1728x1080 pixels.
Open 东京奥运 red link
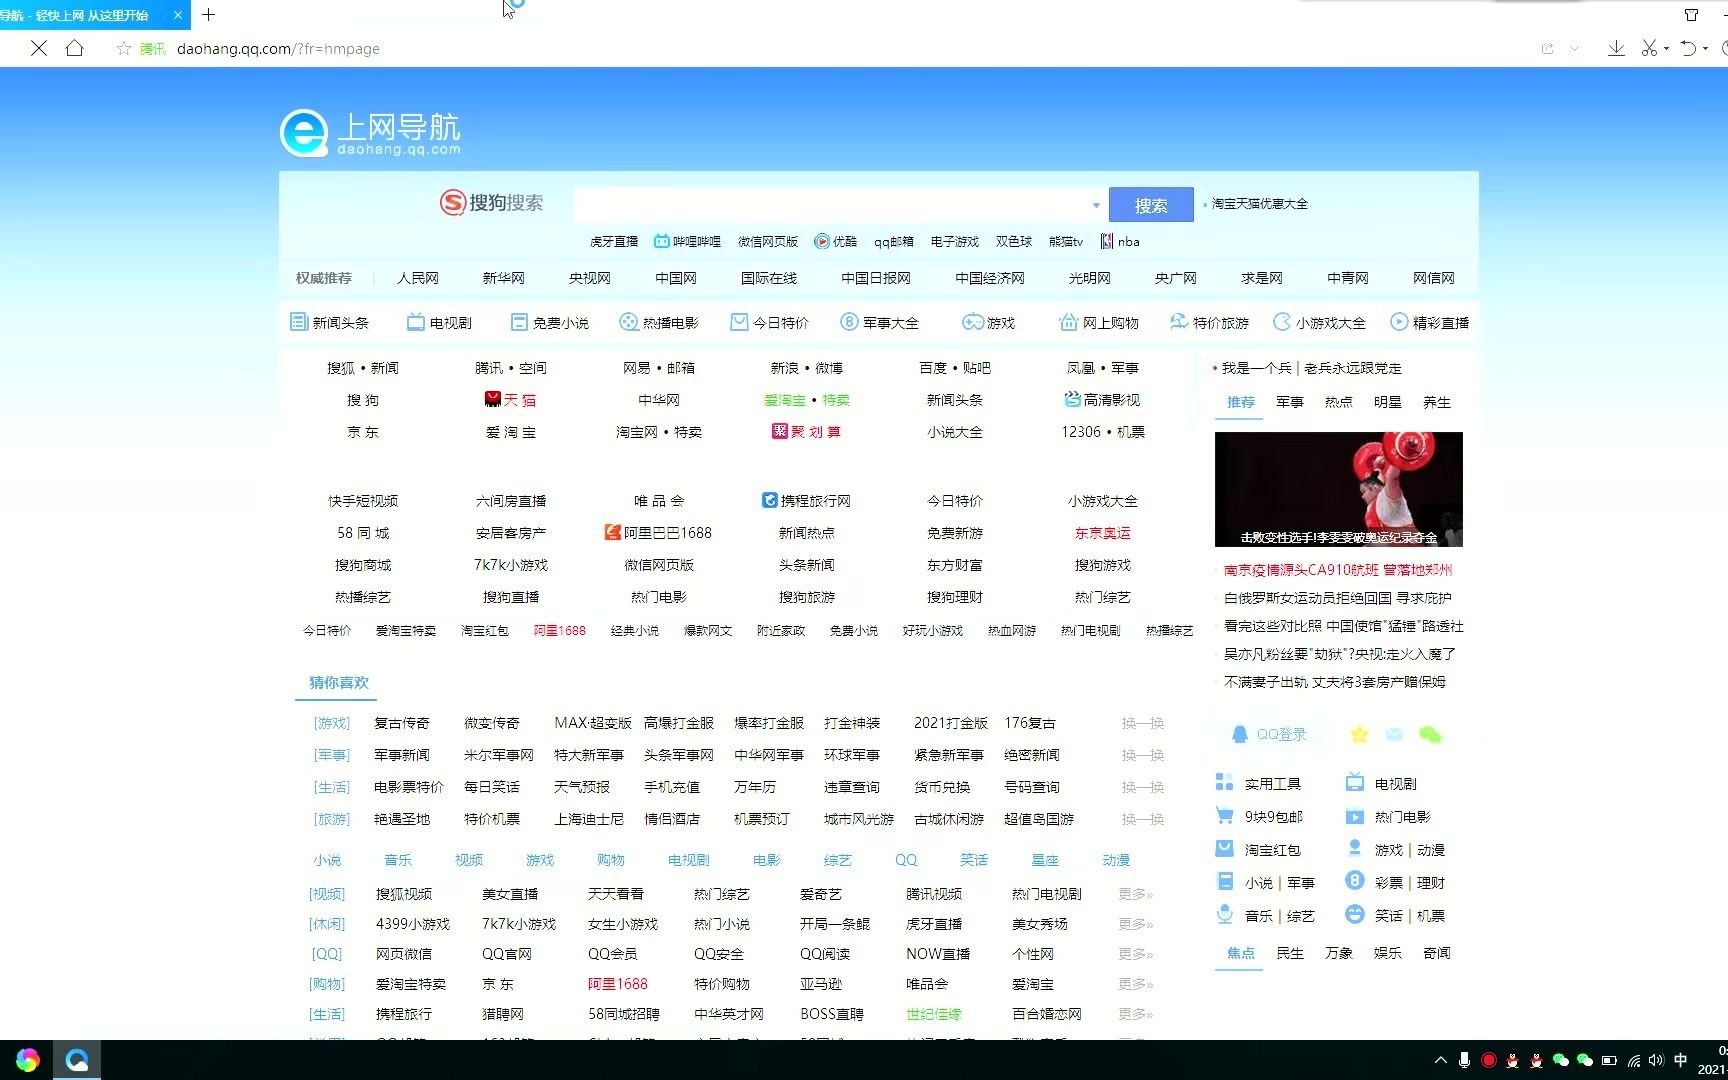(1103, 532)
